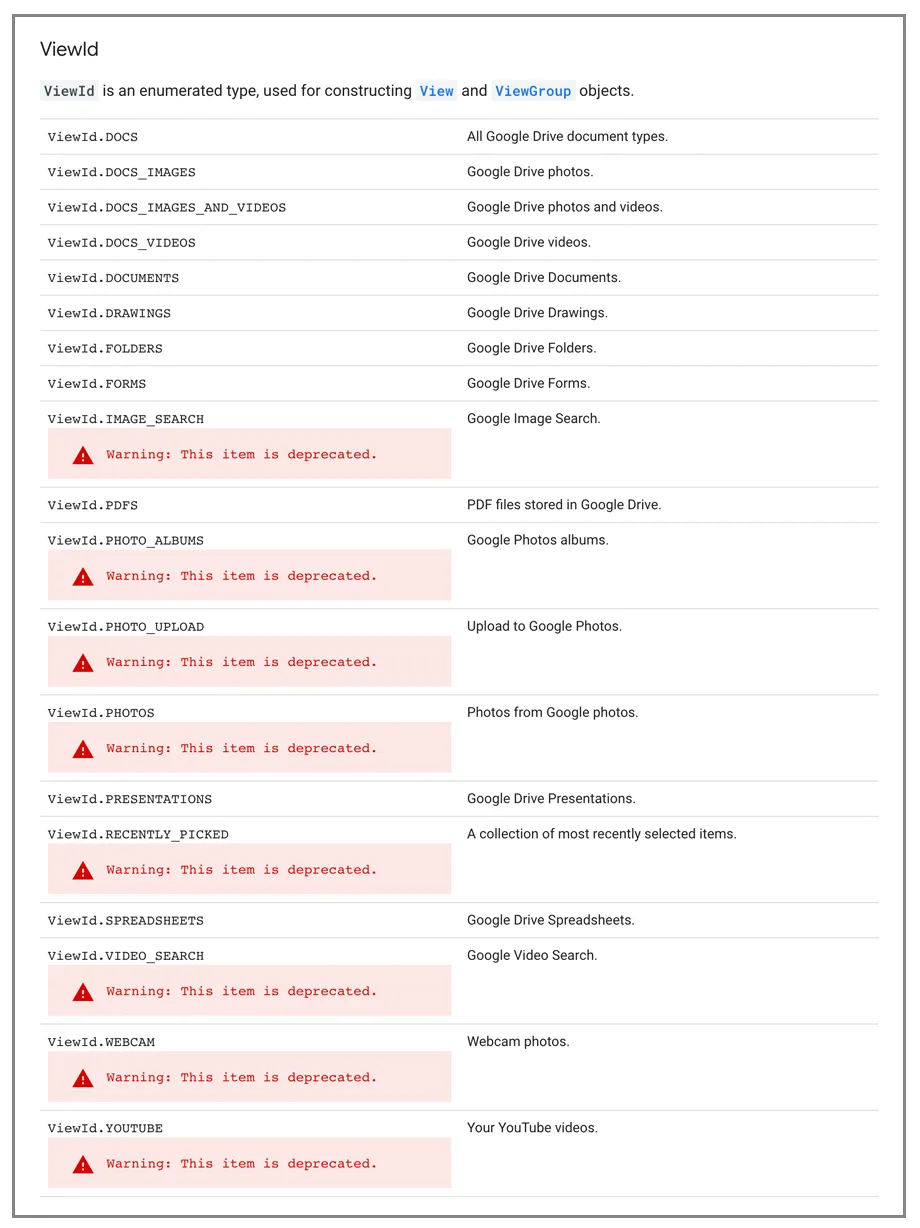Click 'Google Drive Spreadsheets.' description

point(551,920)
